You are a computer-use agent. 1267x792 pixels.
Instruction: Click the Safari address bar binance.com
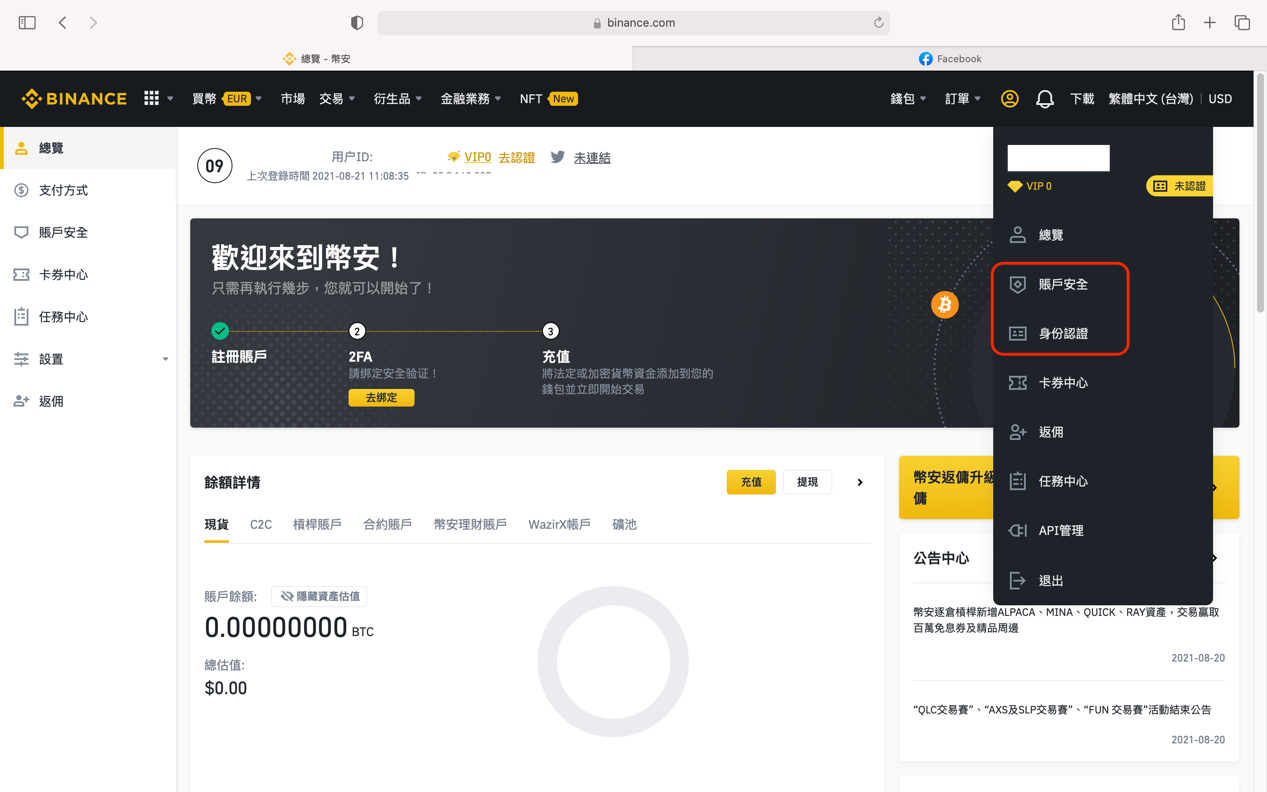[x=634, y=22]
